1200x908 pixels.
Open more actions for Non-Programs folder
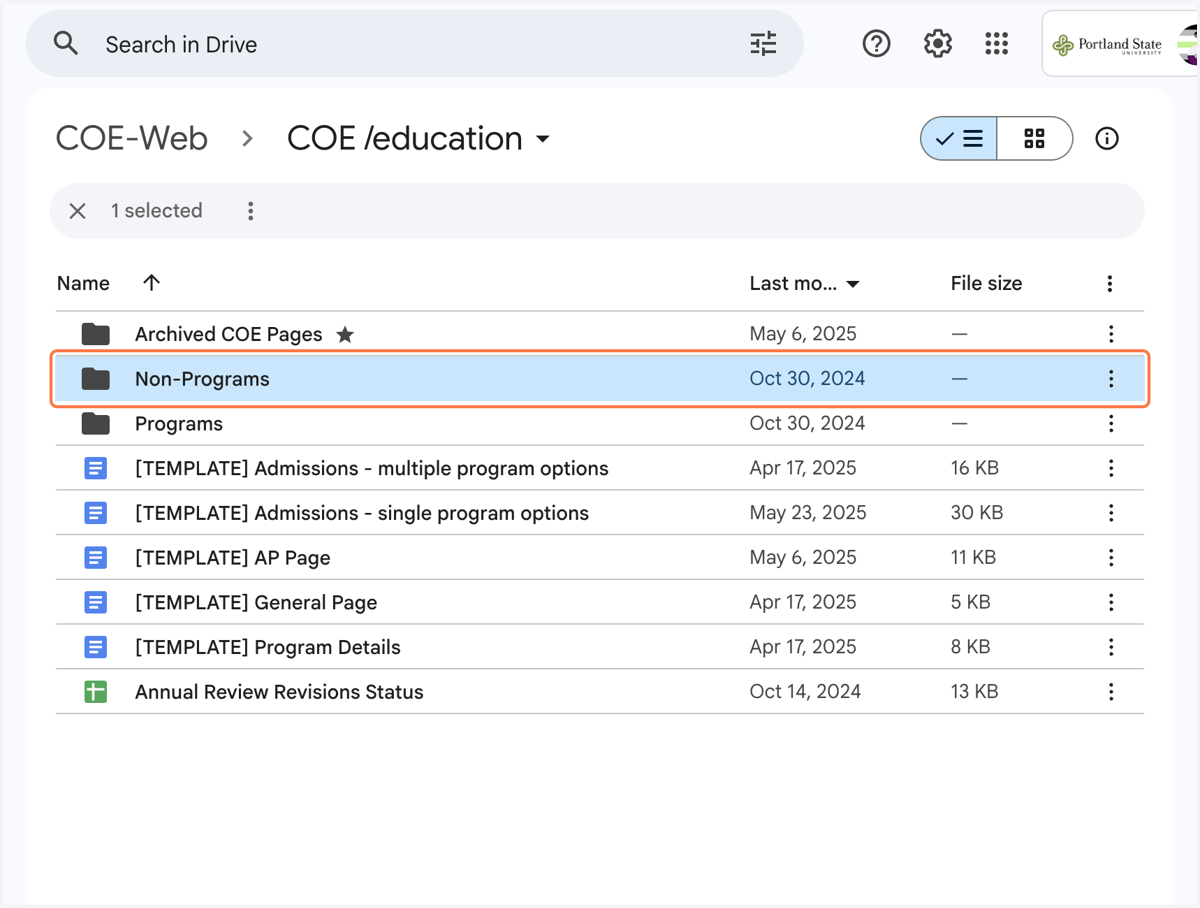pos(1110,379)
